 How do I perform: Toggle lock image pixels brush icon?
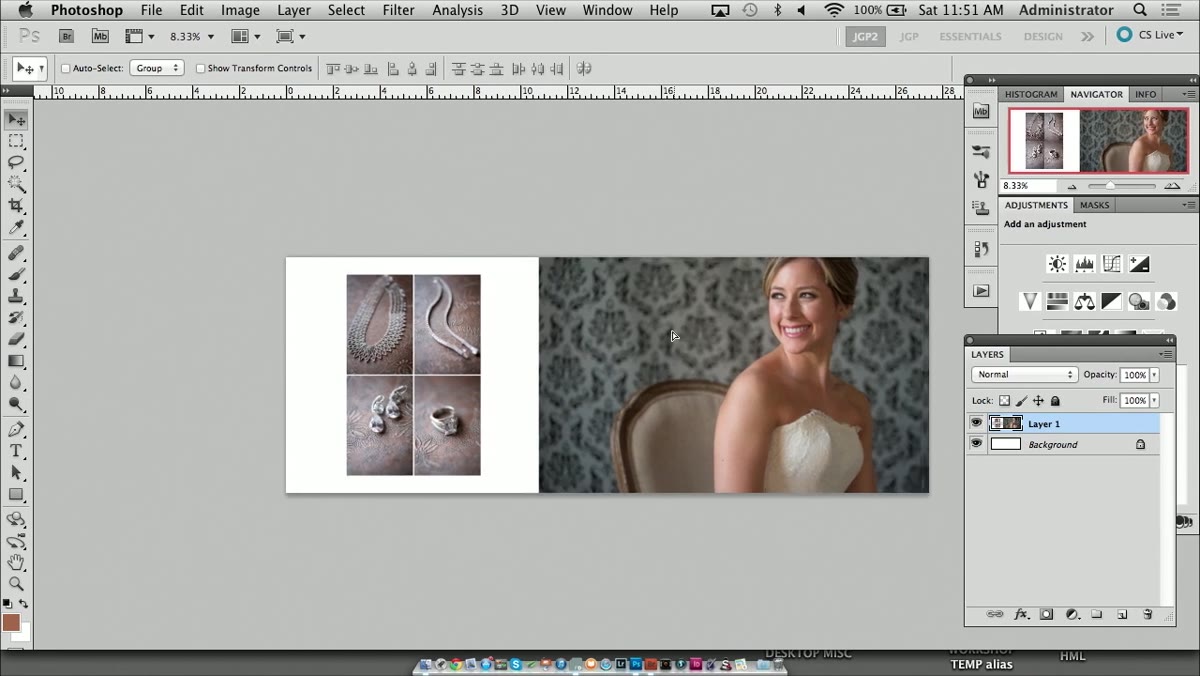point(1021,401)
